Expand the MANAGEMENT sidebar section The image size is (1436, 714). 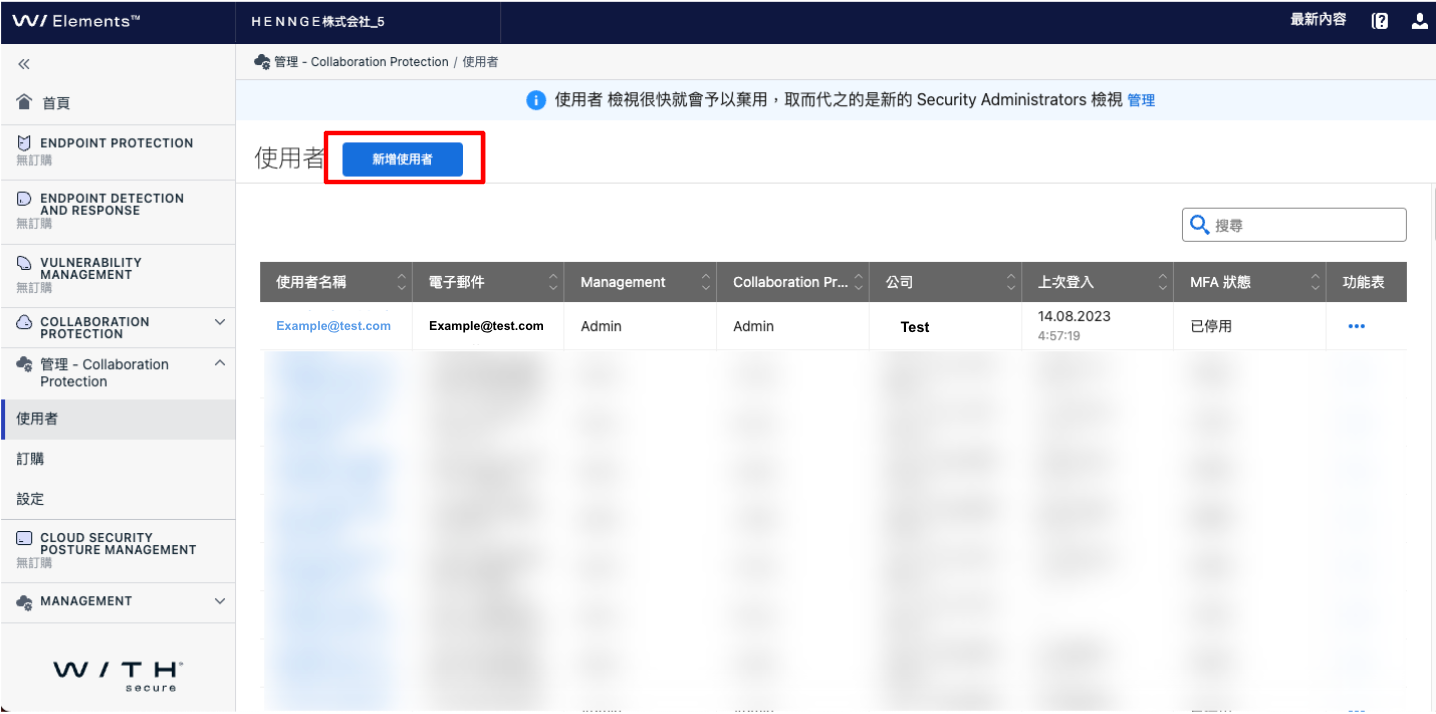pos(220,601)
